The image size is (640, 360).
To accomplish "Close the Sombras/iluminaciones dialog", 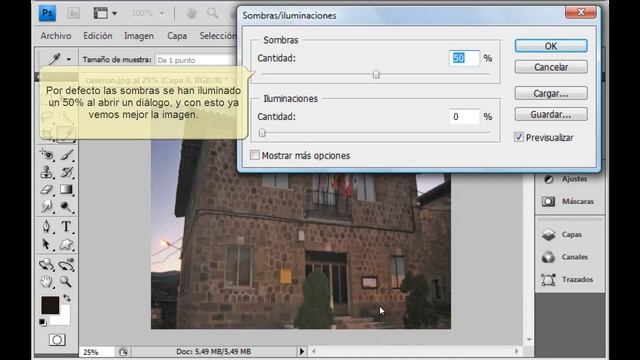I will (x=581, y=12).
